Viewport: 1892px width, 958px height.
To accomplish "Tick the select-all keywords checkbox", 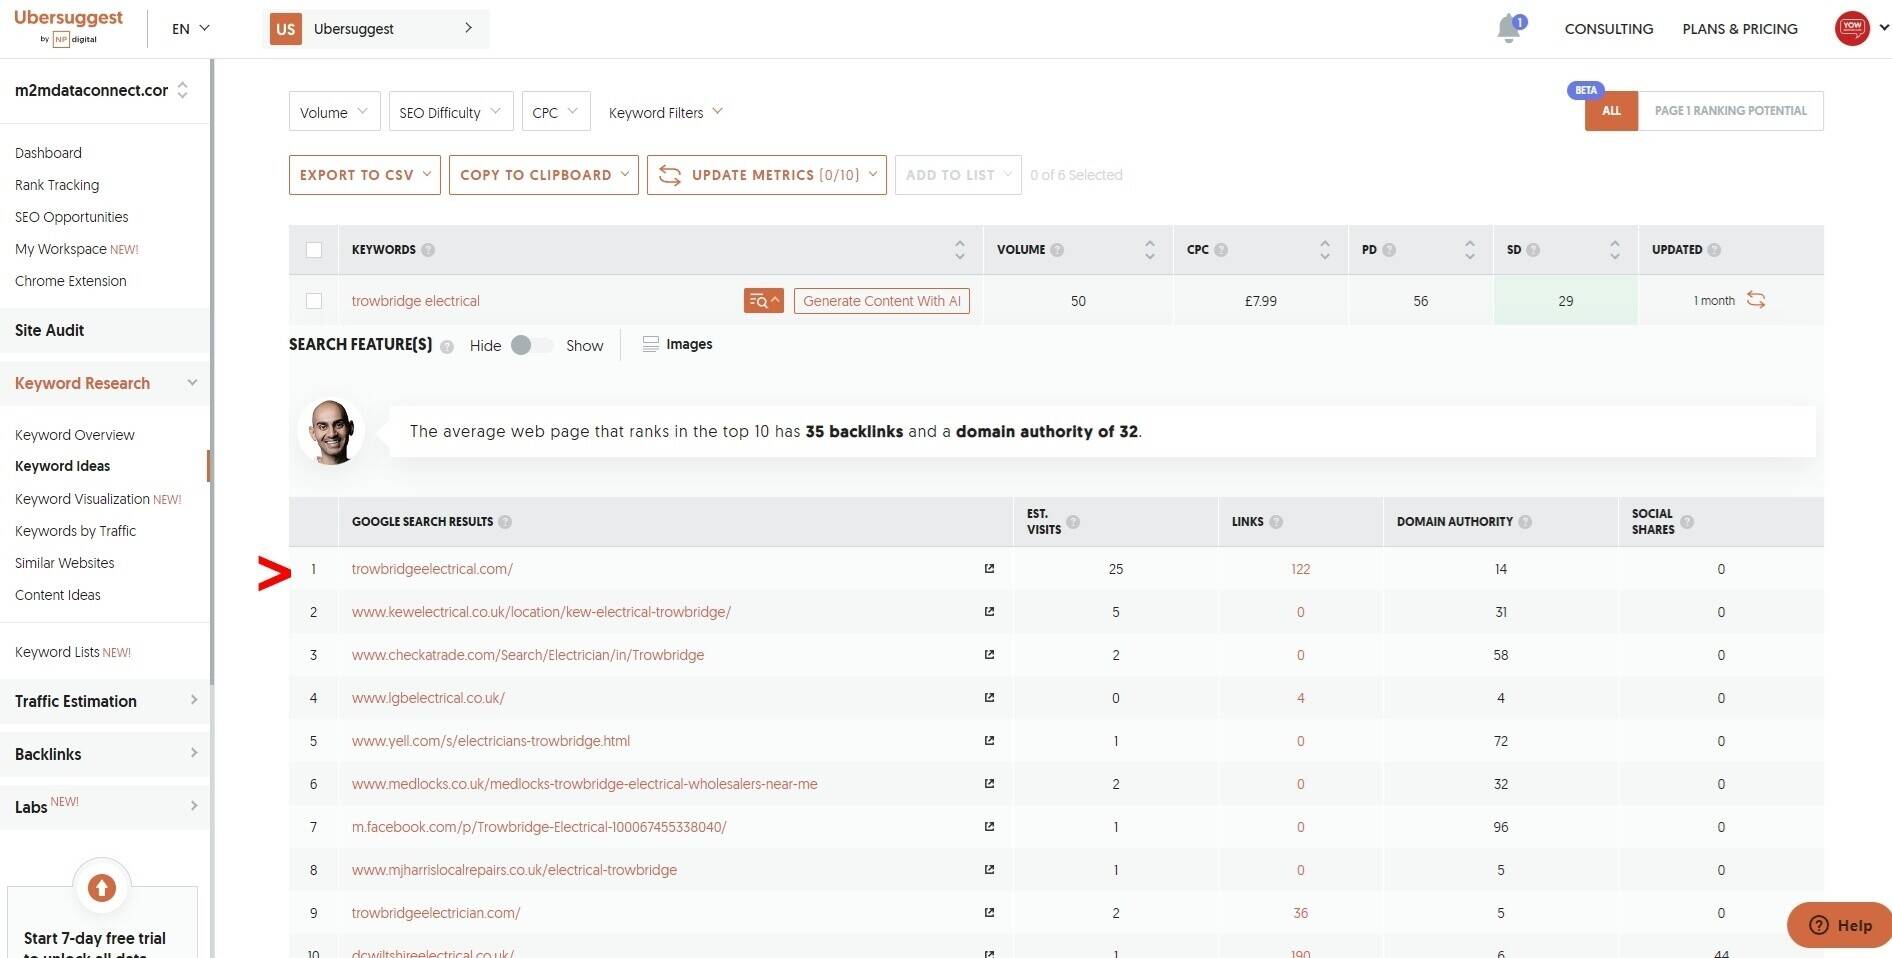I will 314,250.
